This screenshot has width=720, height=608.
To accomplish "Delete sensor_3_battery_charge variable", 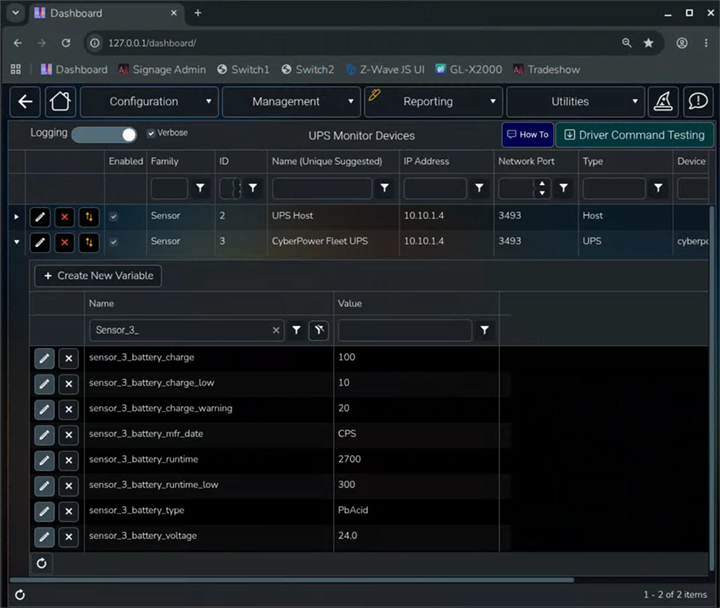I will [x=69, y=358].
